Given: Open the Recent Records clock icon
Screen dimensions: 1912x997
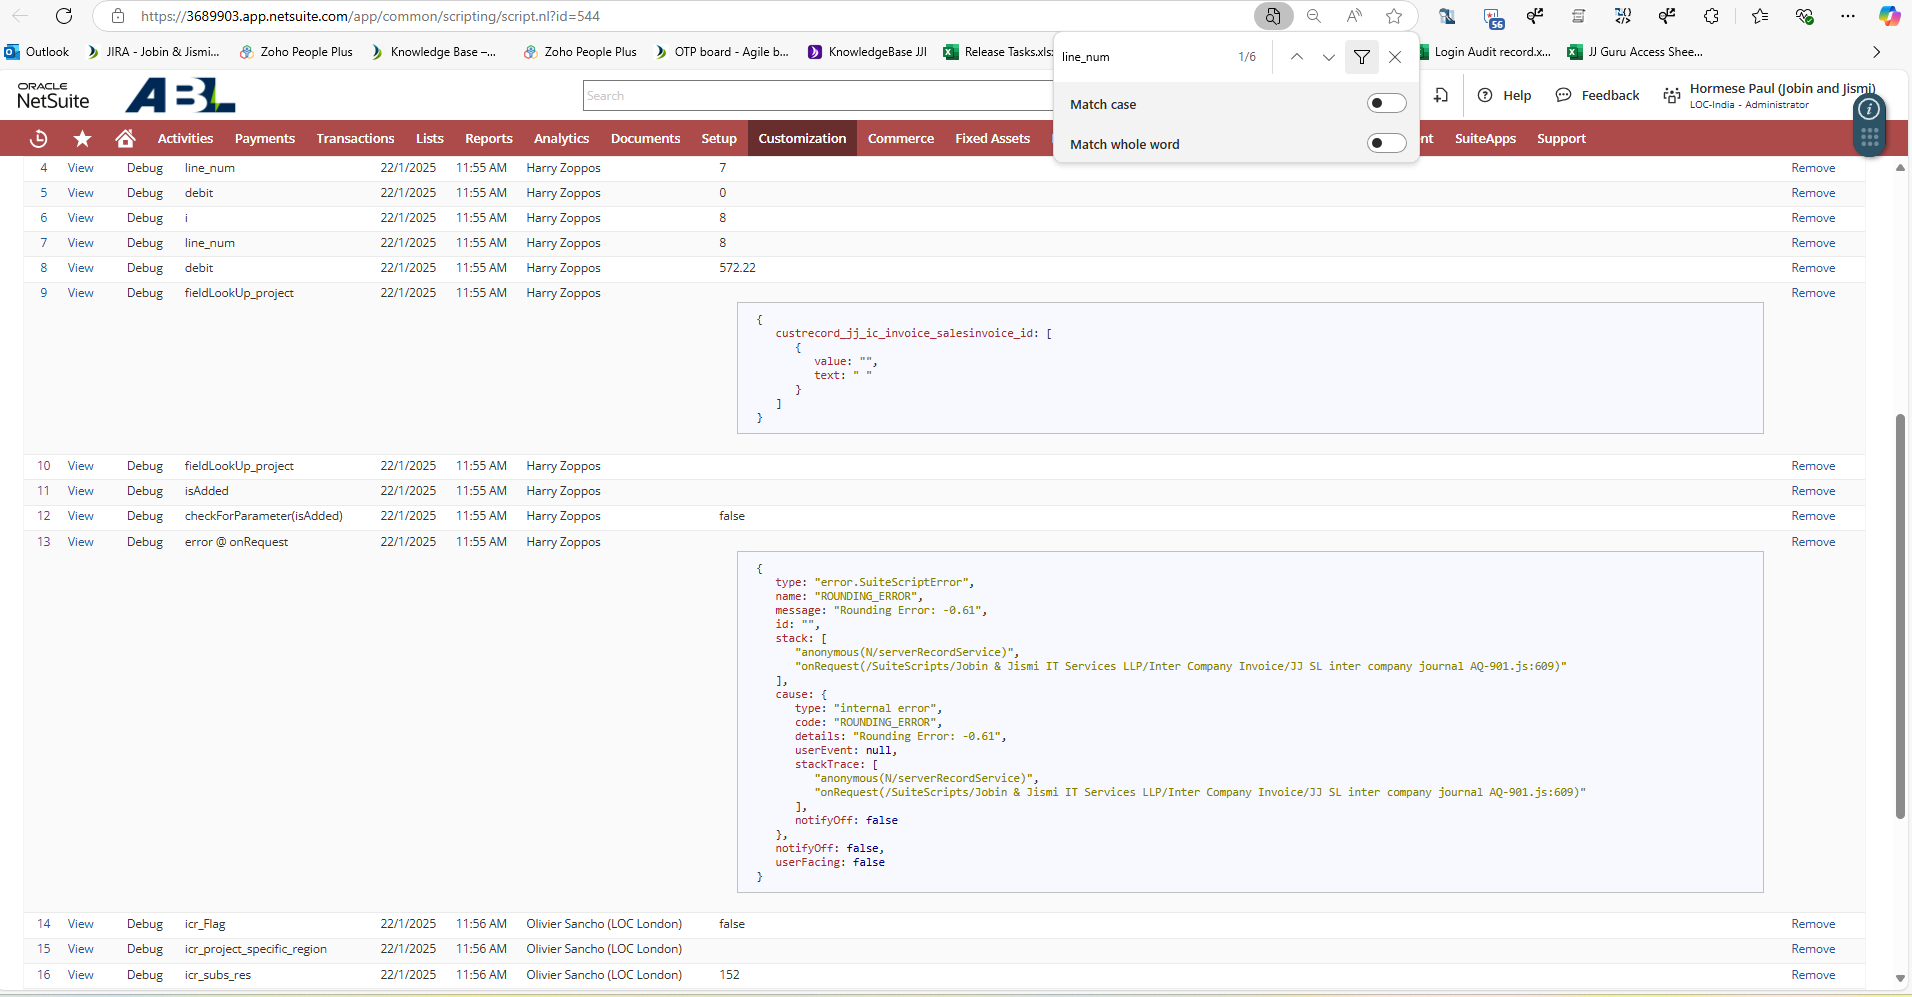Looking at the screenshot, I should click(39, 139).
